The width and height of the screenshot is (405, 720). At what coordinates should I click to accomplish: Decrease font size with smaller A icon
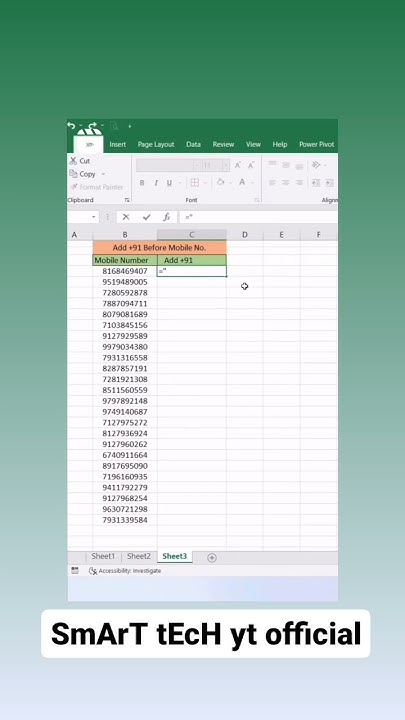pyautogui.click(x=251, y=165)
